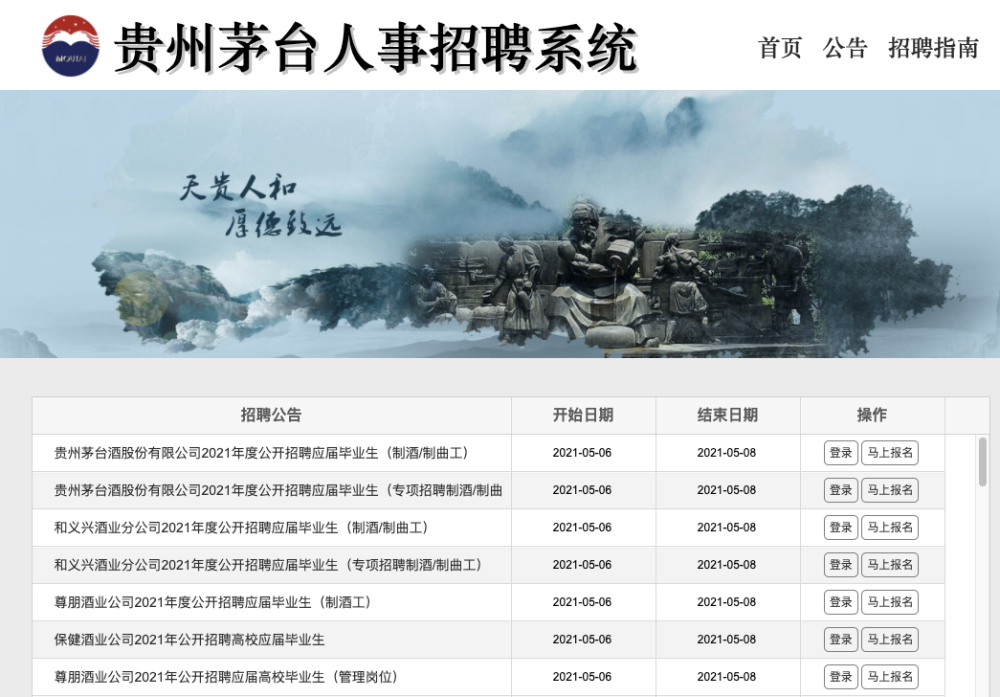The height and width of the screenshot is (697, 1000).
Task: Click 马上报名 for 贵州茅台酒股份 (制酒/制曲工) row
Action: [890, 453]
